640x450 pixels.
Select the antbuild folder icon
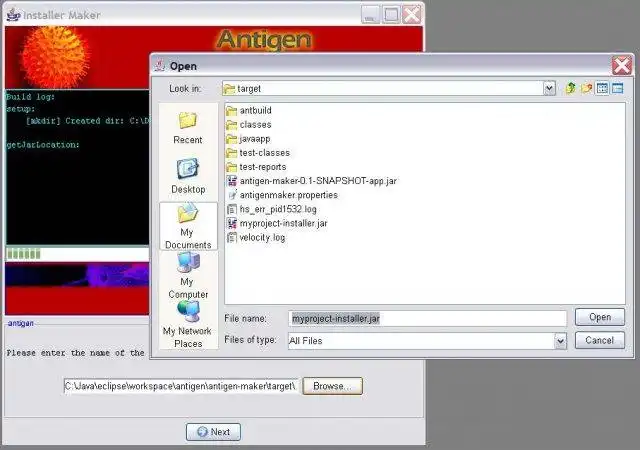231,111
